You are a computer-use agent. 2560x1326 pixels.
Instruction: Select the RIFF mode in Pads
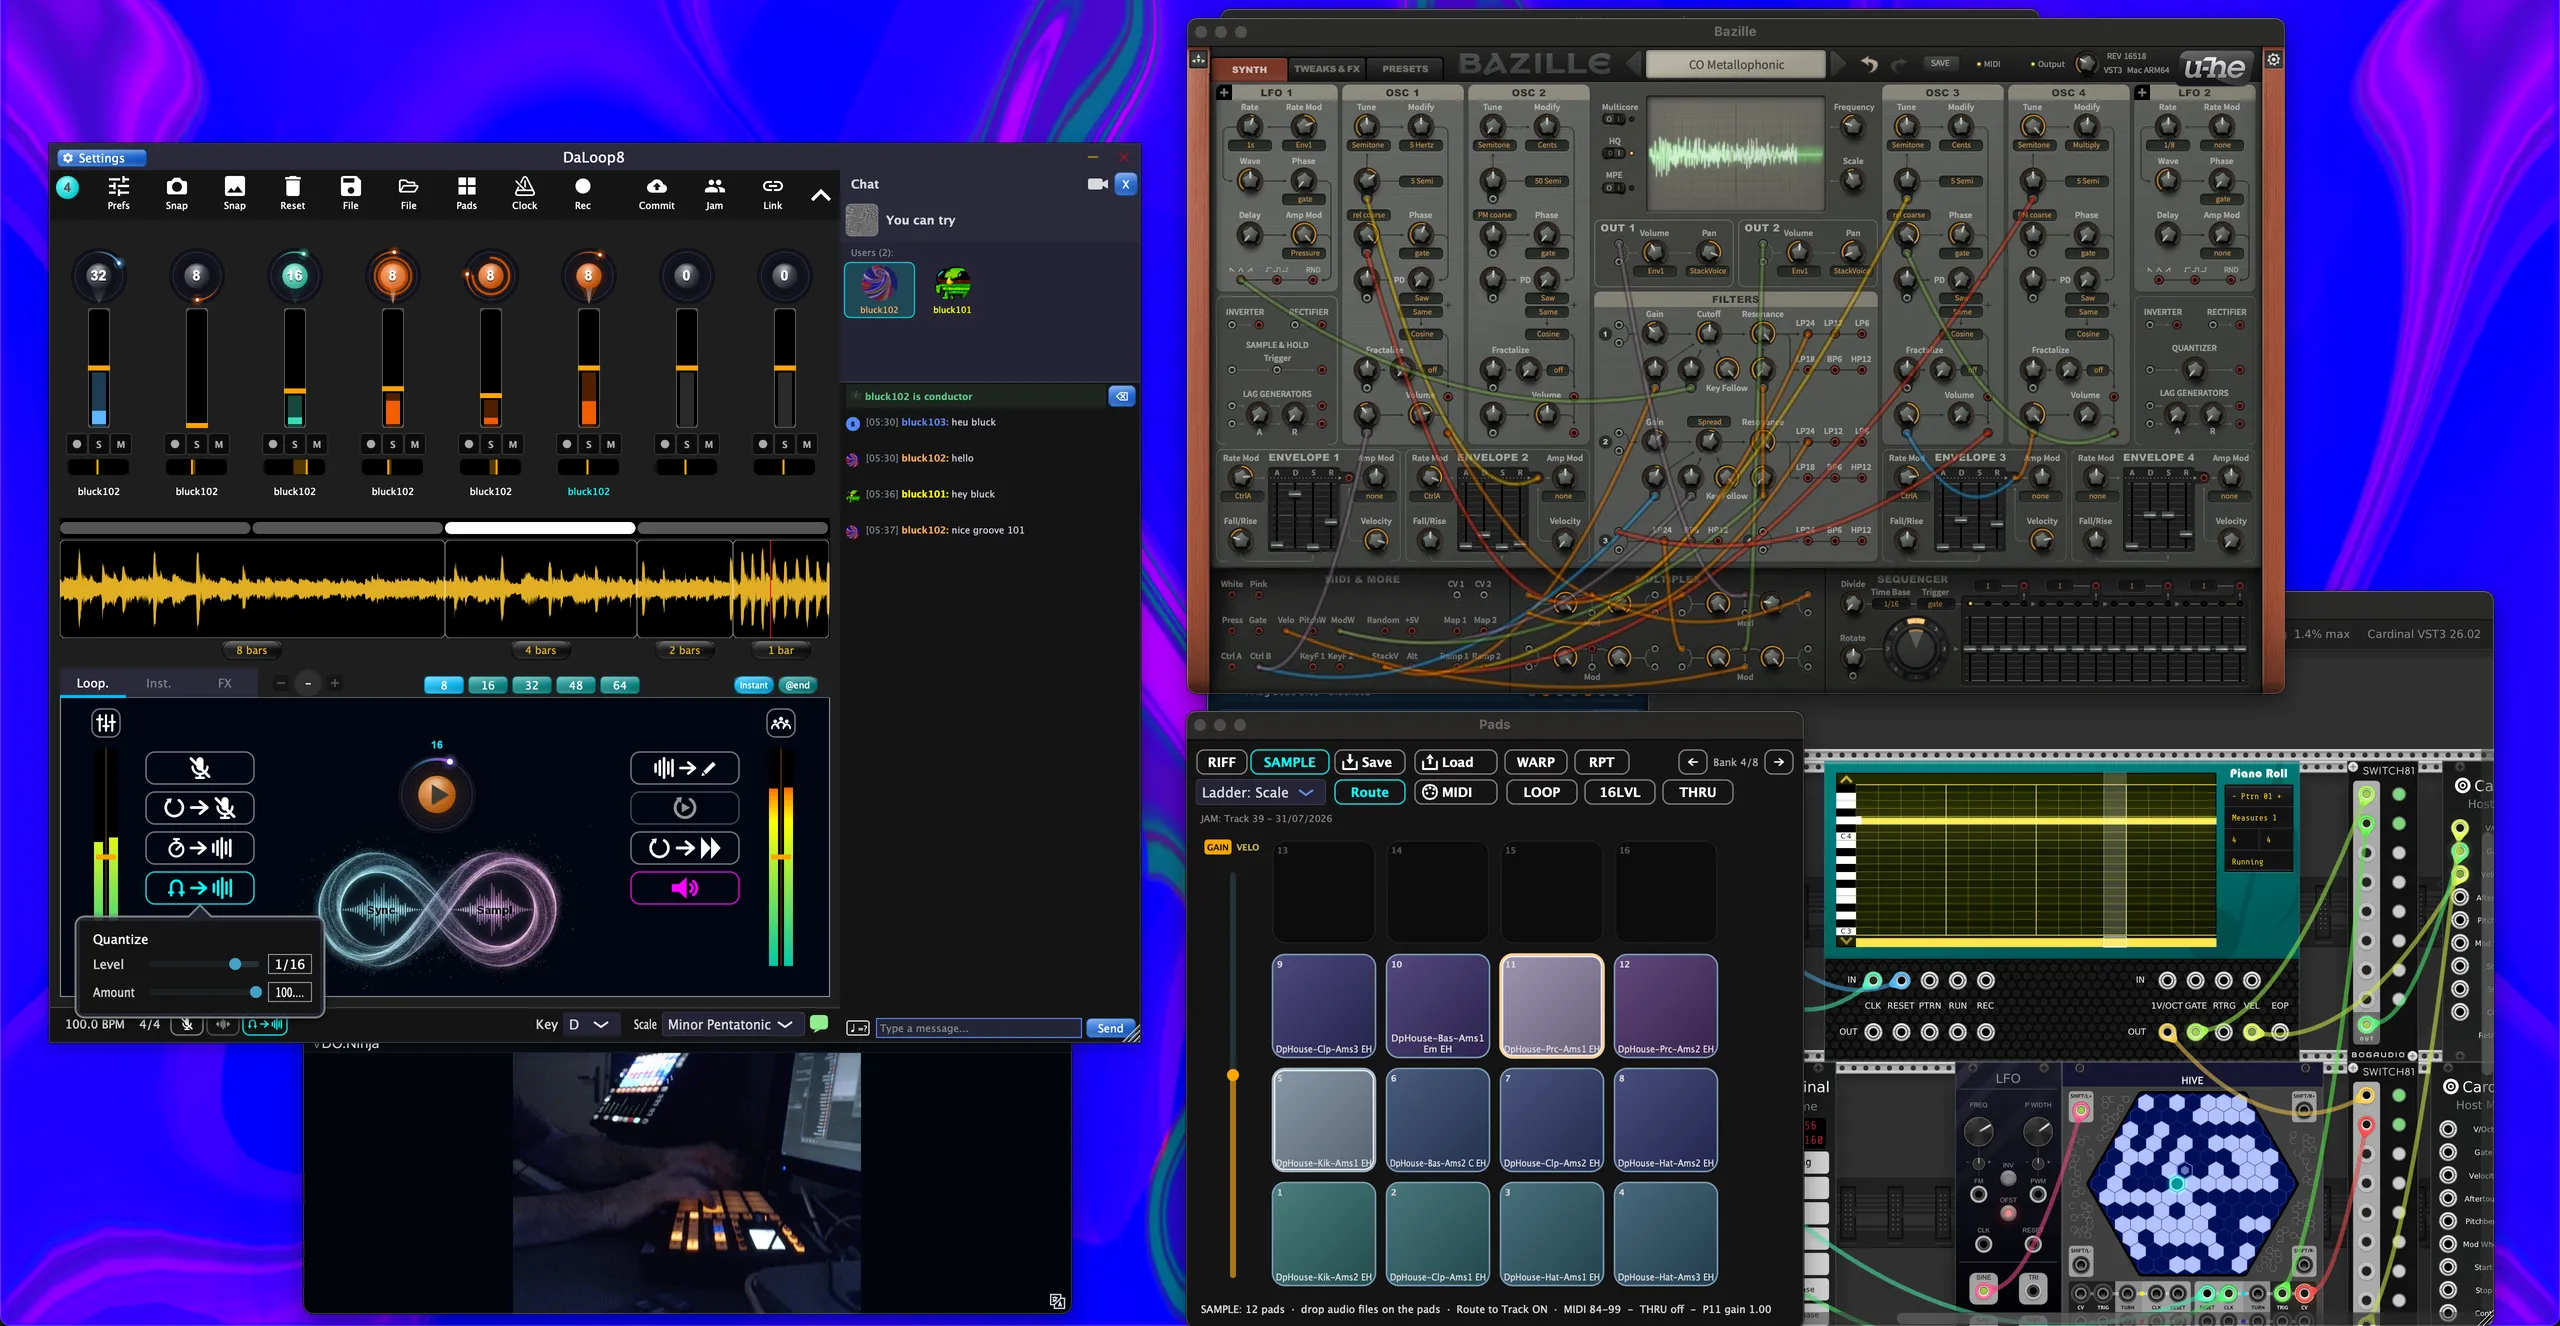point(1221,762)
